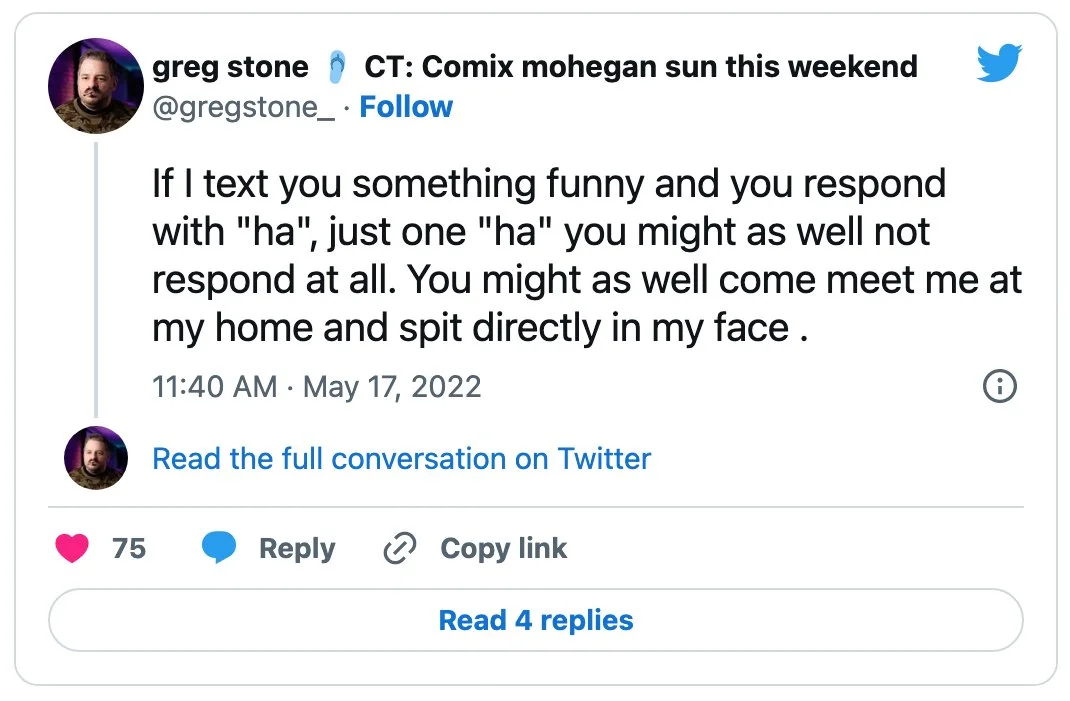
Task: Click the 11:40 AM May 17, 2022 timestamp
Action: (x=316, y=386)
